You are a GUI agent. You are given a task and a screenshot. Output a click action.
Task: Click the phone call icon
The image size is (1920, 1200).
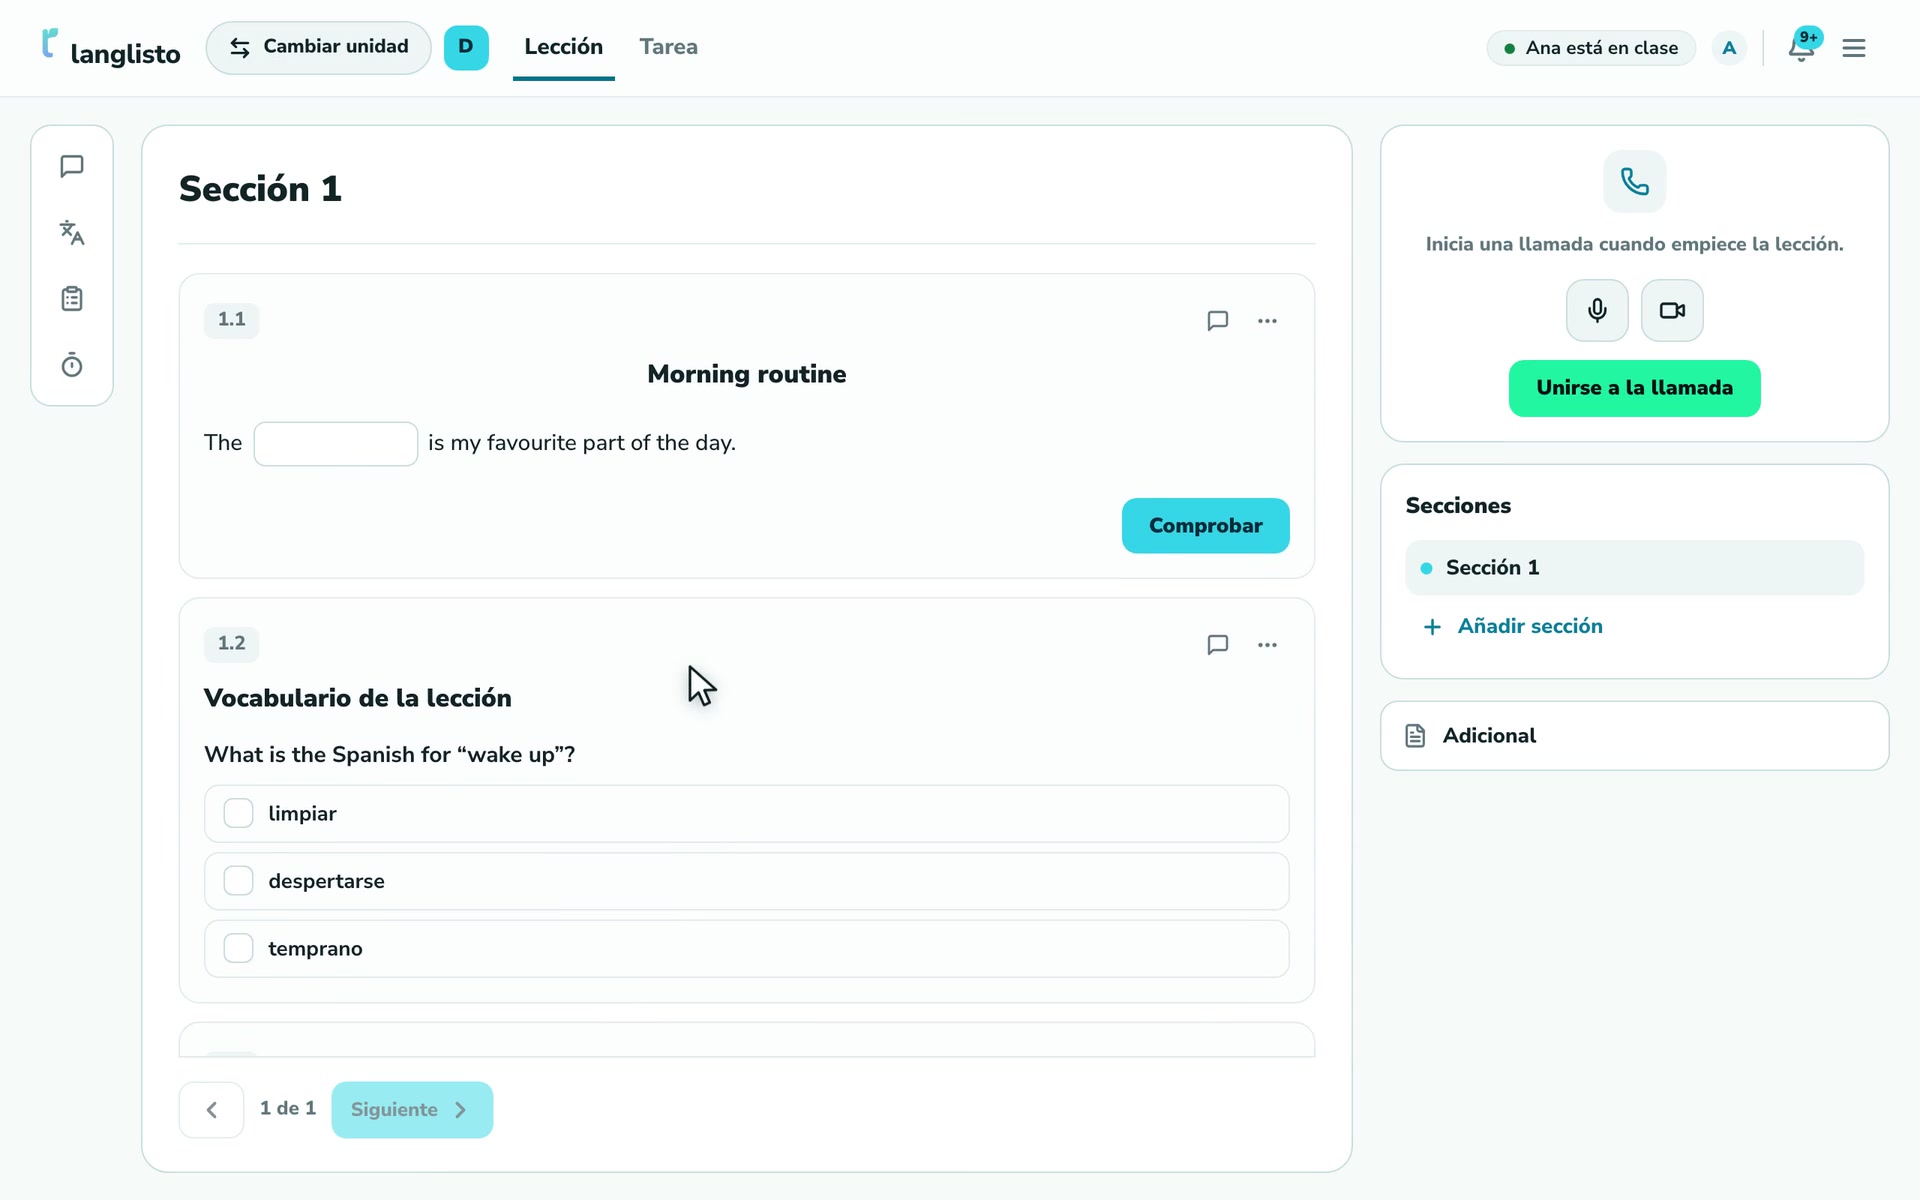click(x=1634, y=181)
